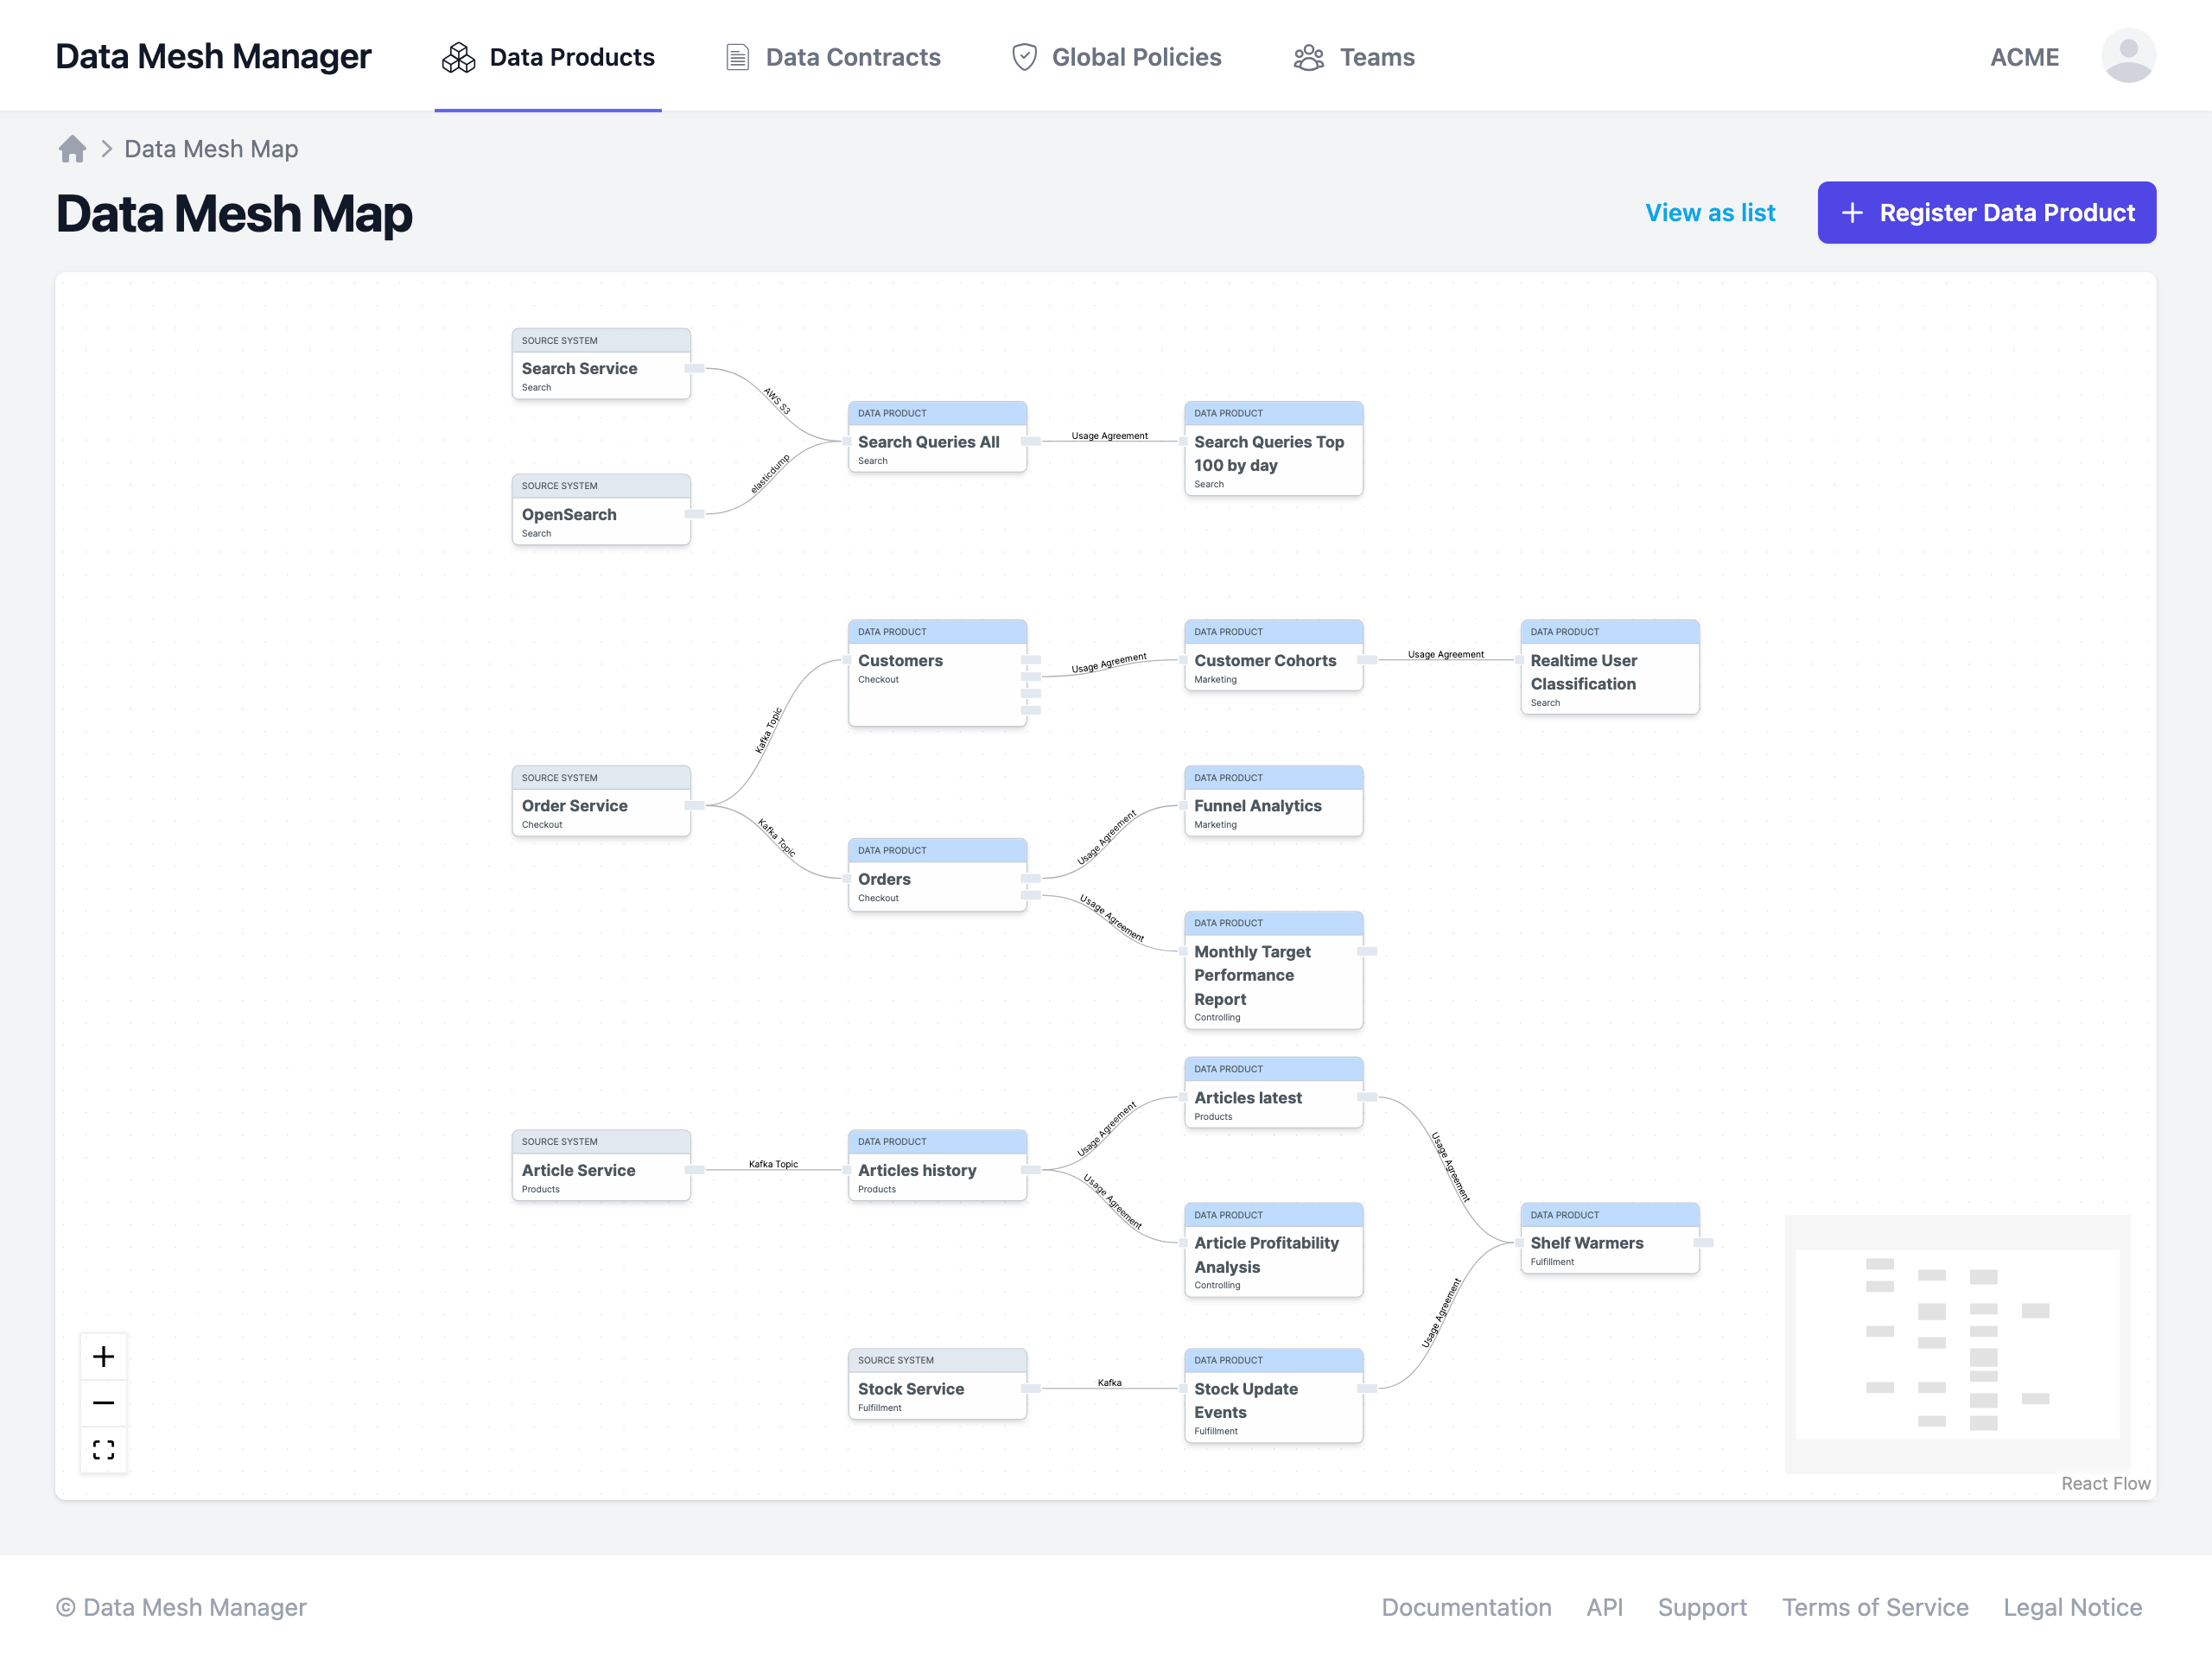
Task: Select the Data Contracts document icon
Action: [737, 57]
